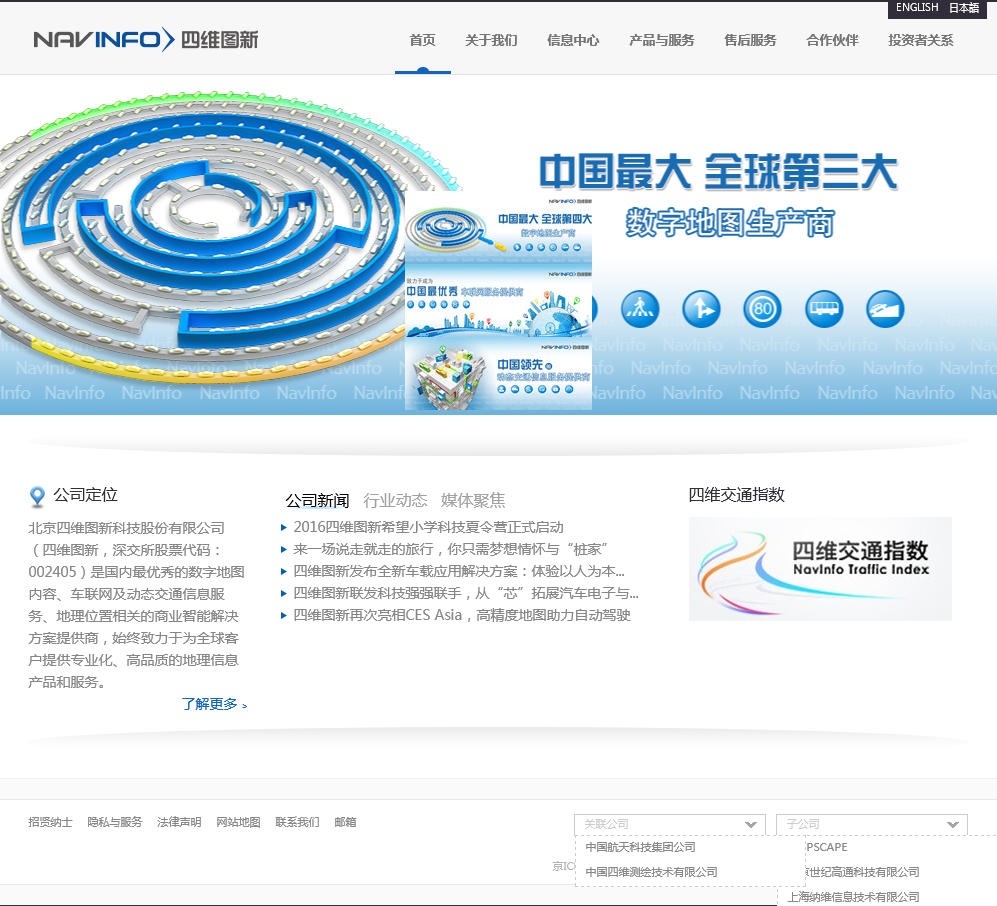Viewport: 997px width, 906px height.
Task: Click the location pin icon beside 公司定位
Action: (38, 497)
